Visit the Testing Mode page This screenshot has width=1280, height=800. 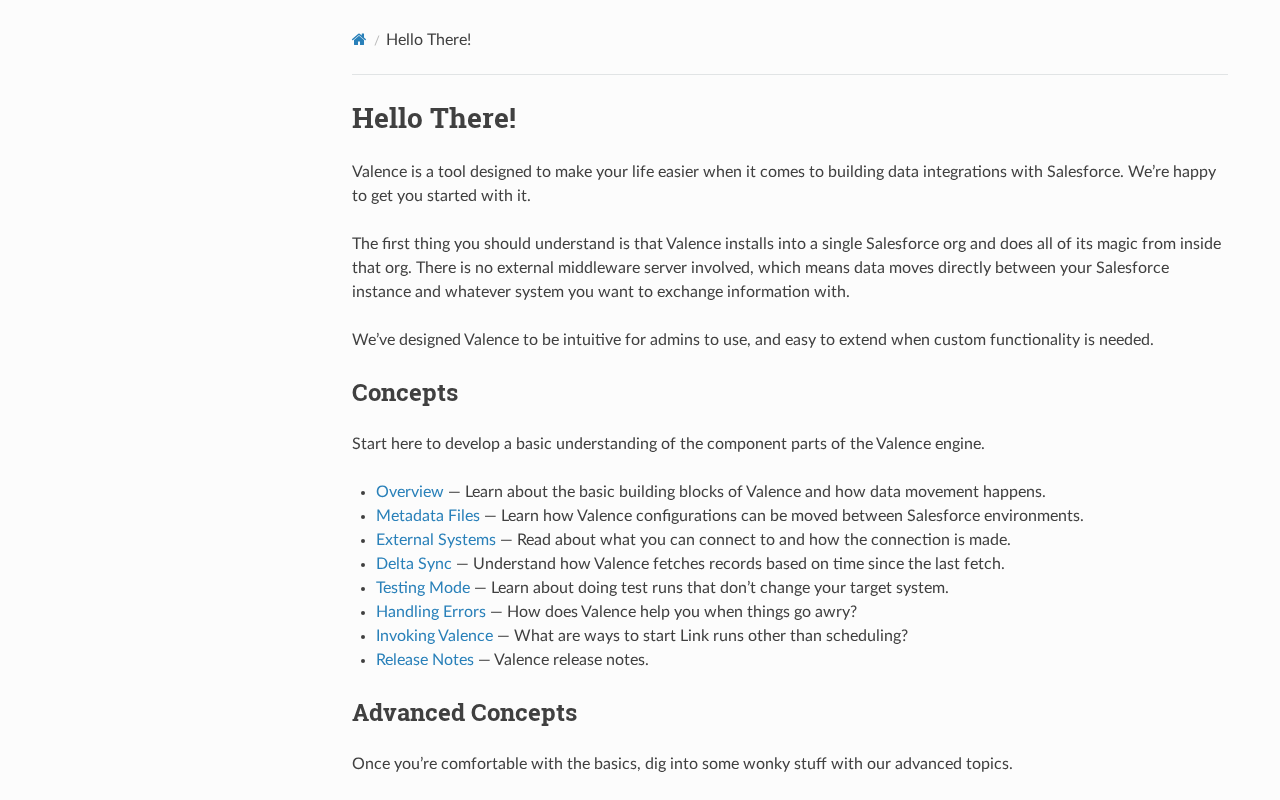click(423, 588)
